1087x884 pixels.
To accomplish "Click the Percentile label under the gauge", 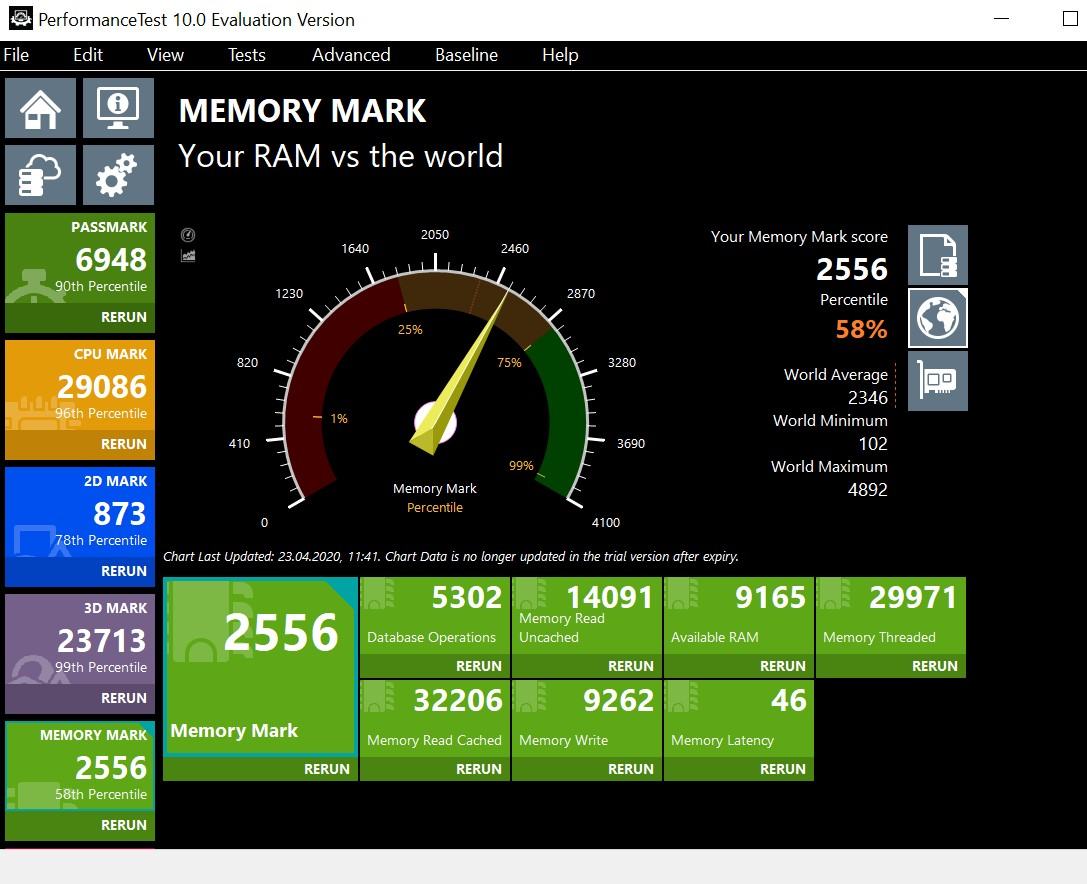I will tap(435, 508).
